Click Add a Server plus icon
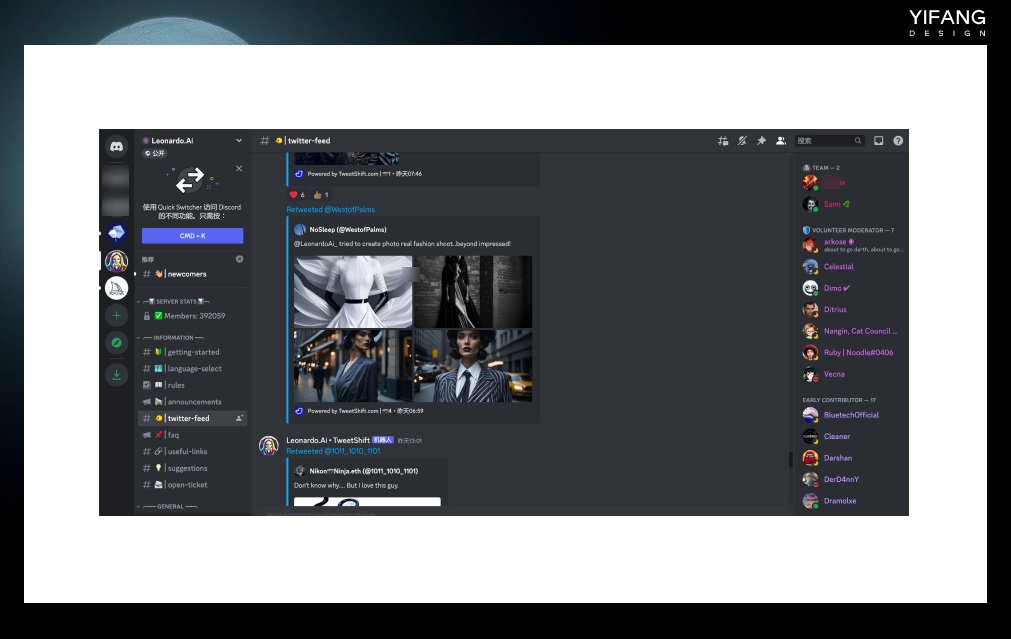This screenshot has width=1011, height=639. tap(116, 316)
